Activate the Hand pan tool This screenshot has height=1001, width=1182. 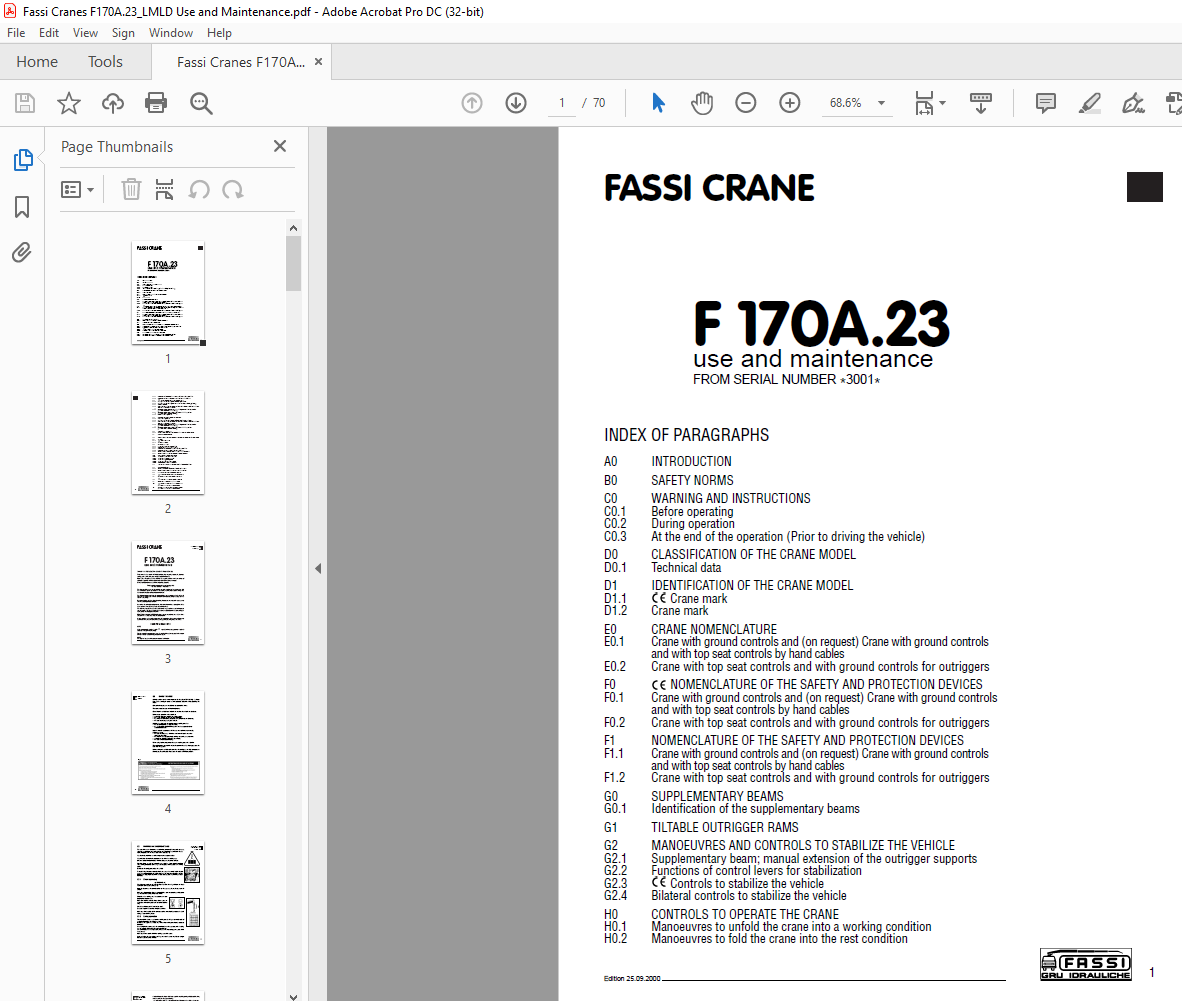[702, 103]
